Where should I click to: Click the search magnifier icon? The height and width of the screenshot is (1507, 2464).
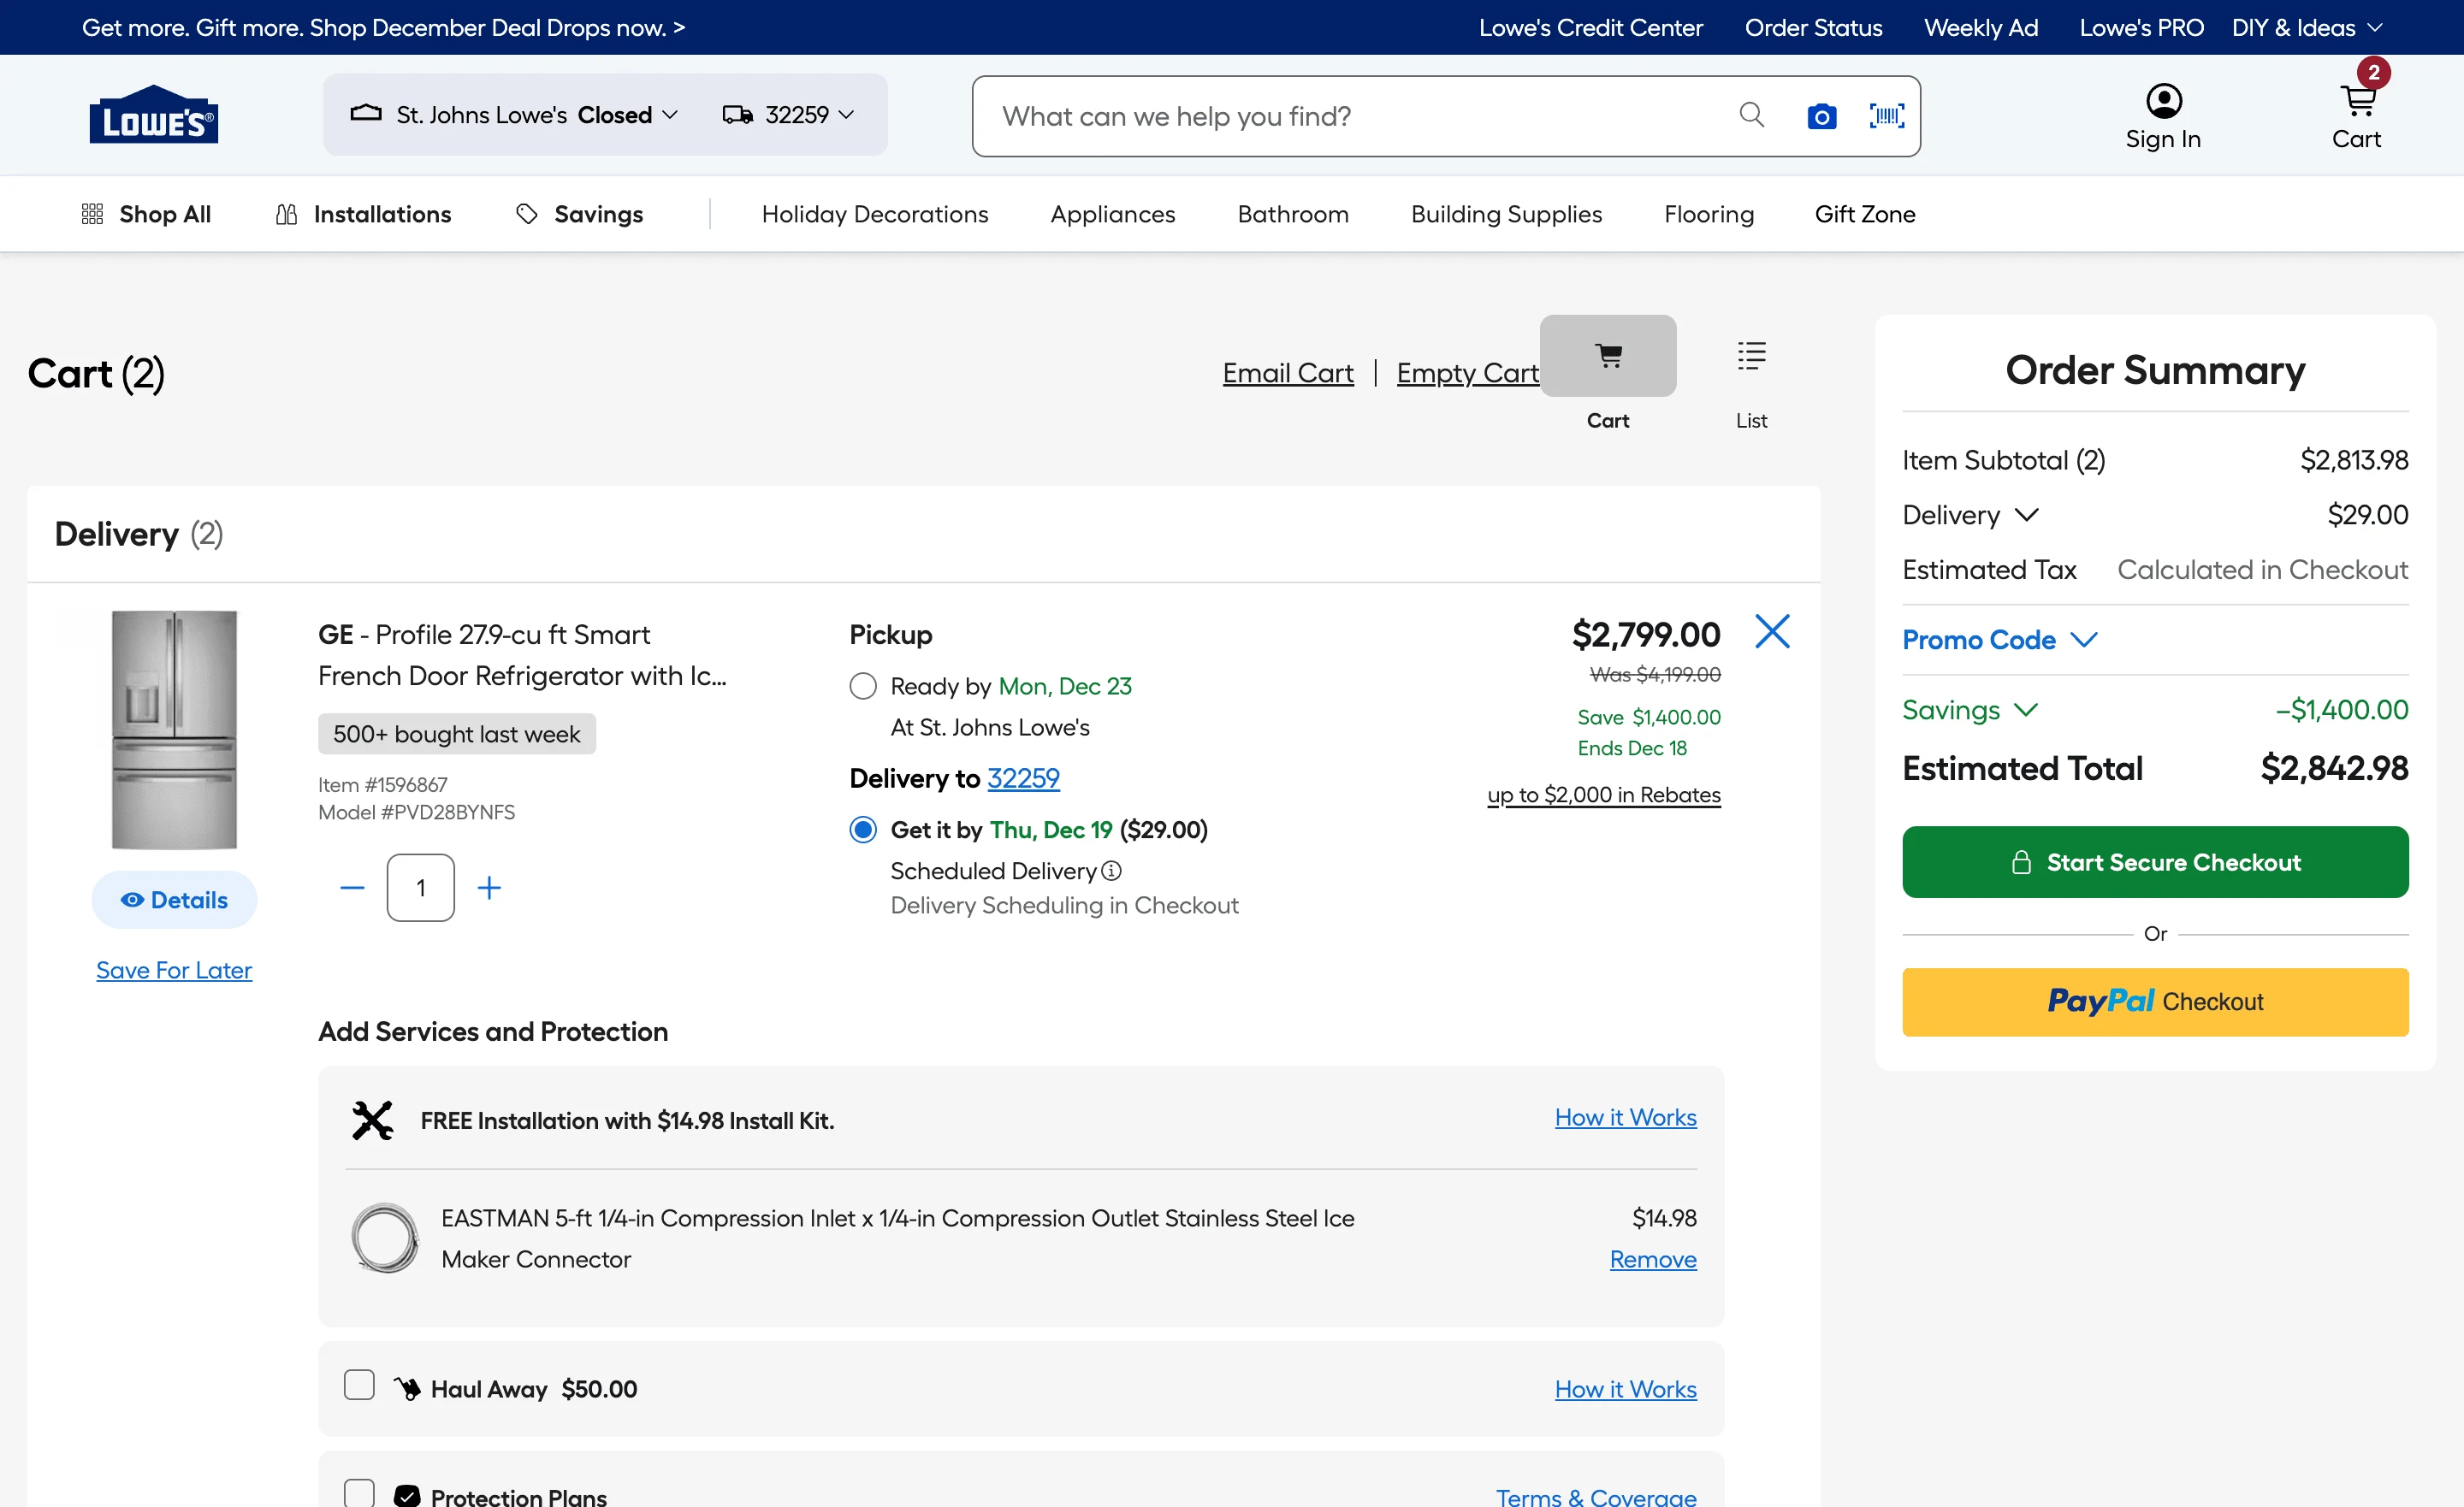click(x=1751, y=115)
